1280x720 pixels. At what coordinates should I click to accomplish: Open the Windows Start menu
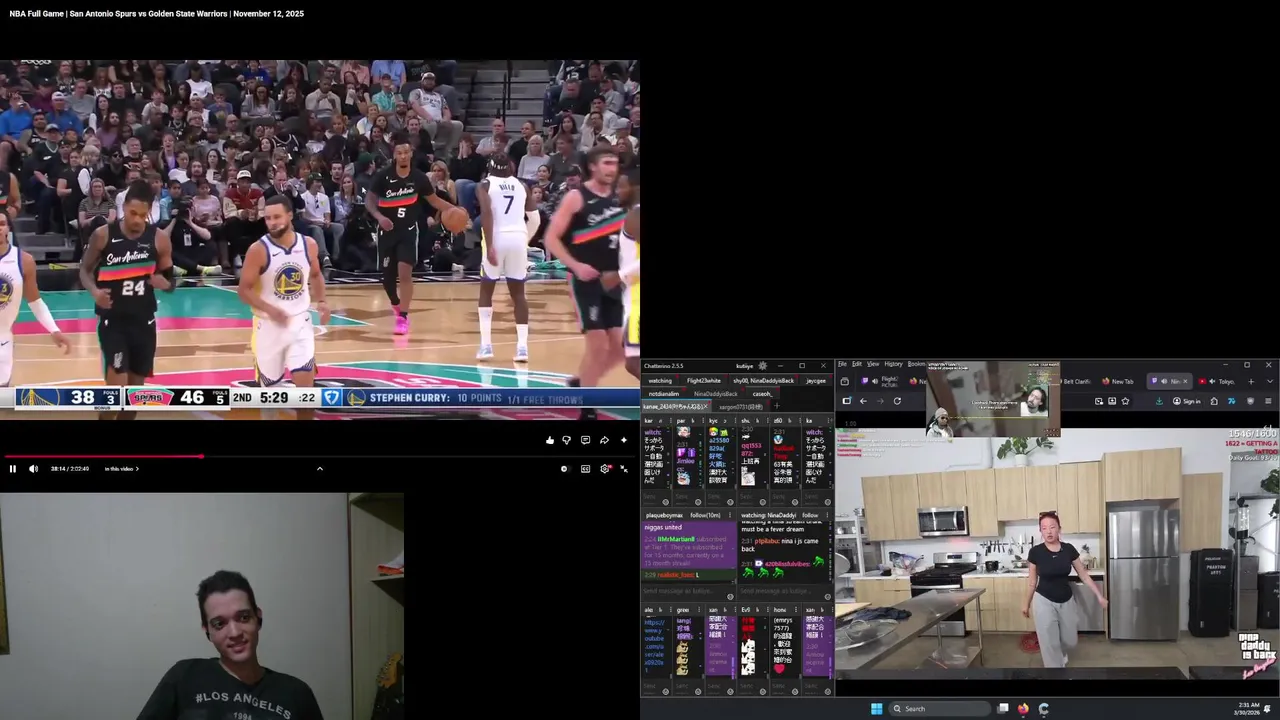[x=876, y=709]
